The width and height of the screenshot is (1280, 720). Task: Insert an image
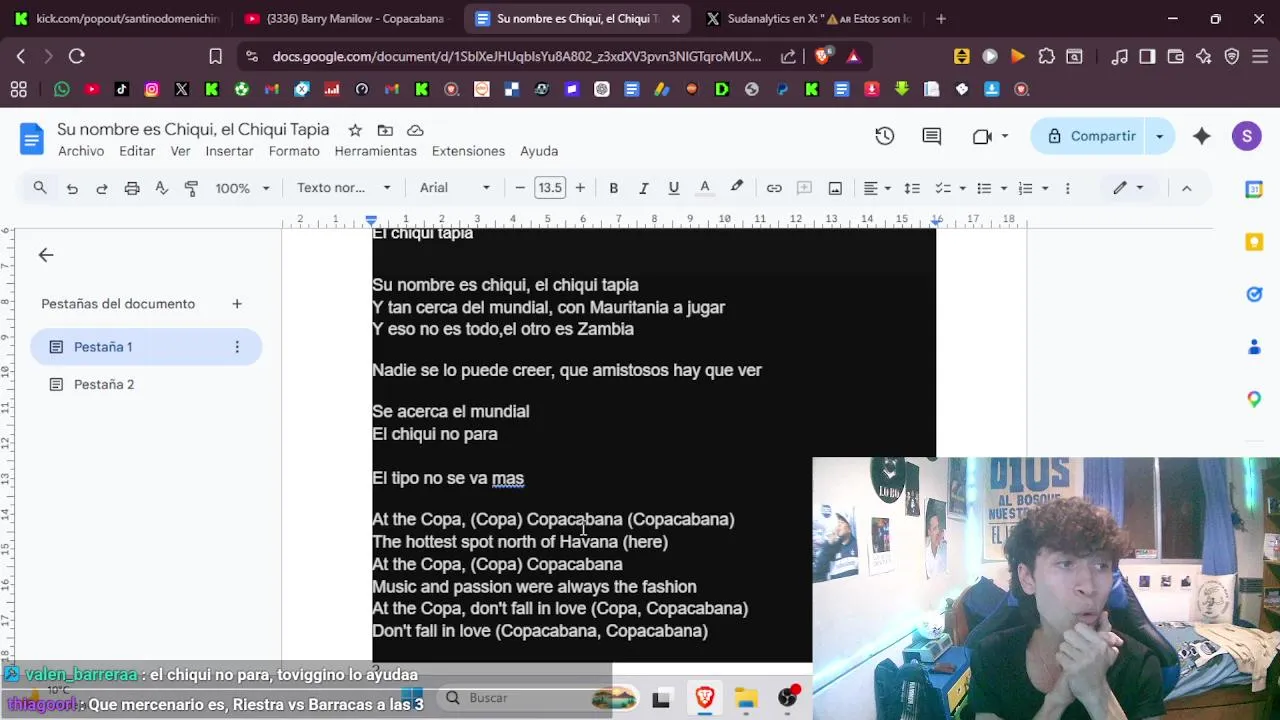pos(835,188)
